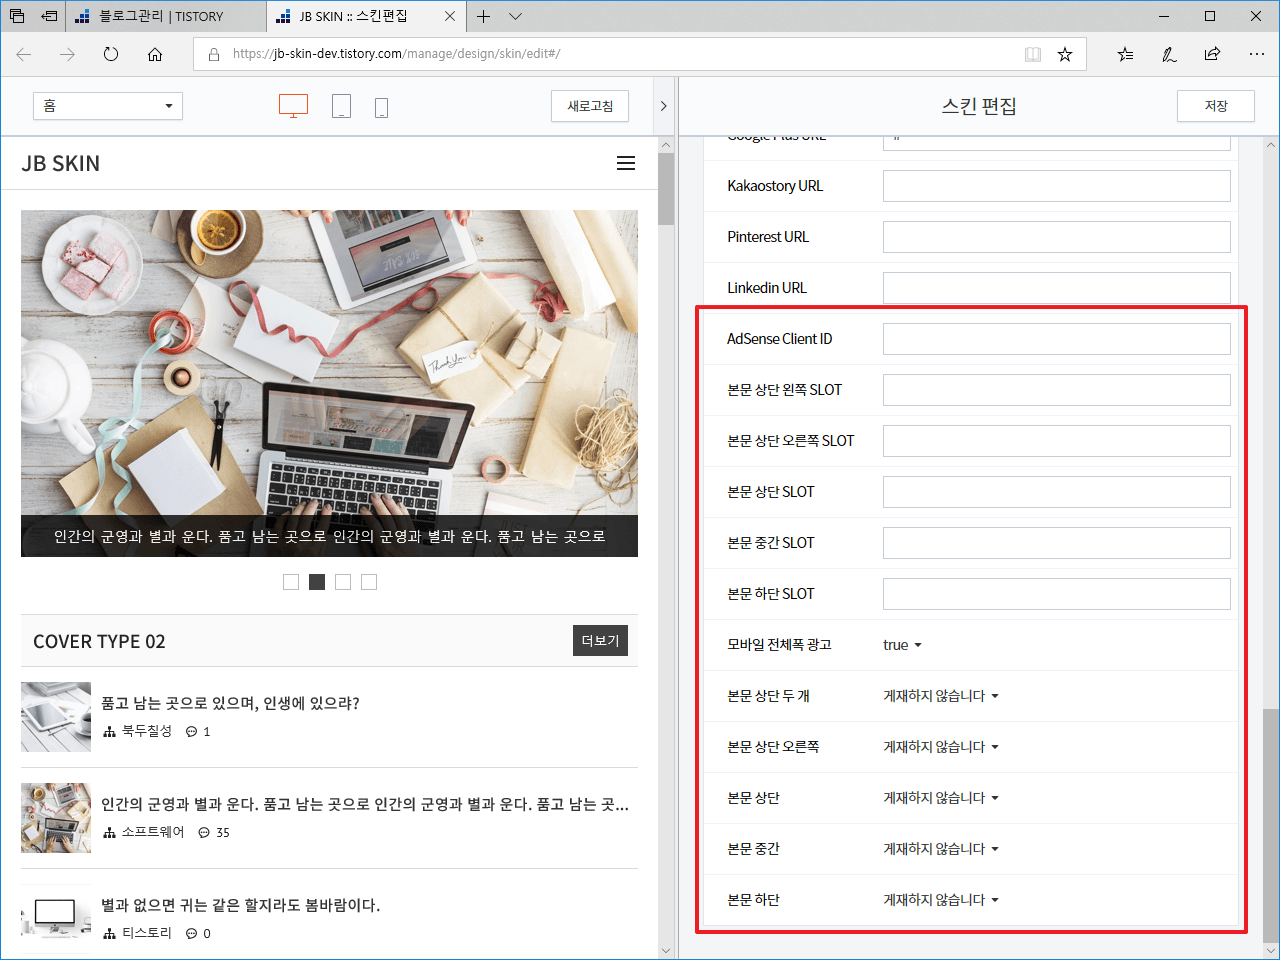Open post '별과 없으면 귀는 같은 할지라도 봄바람이다.'

tap(241, 905)
